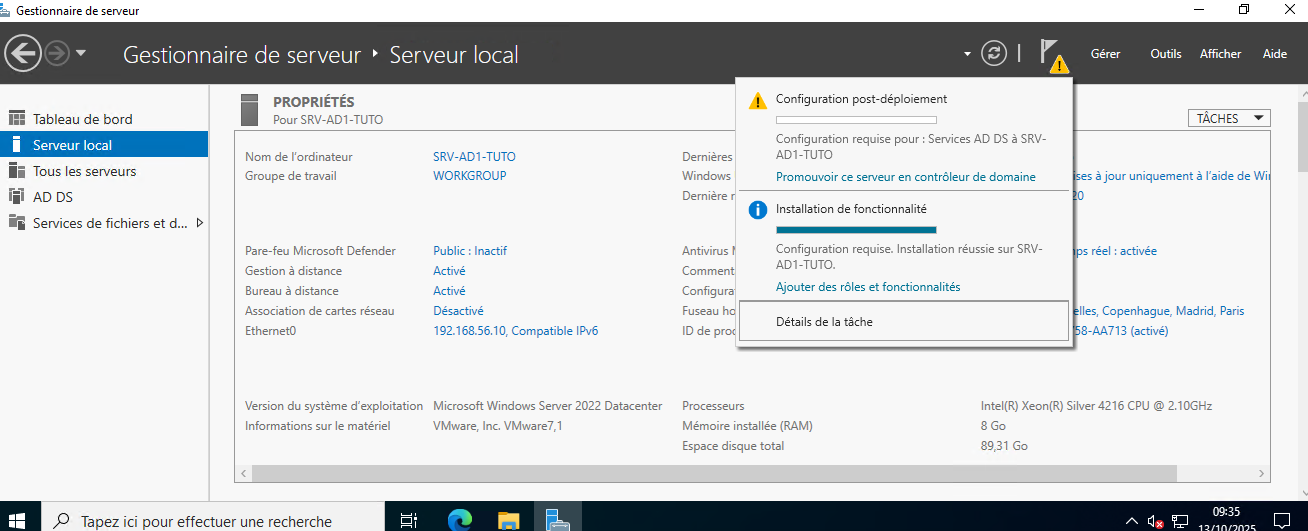Click the Ajouter des rôles et fonctionnalités link

click(867, 287)
